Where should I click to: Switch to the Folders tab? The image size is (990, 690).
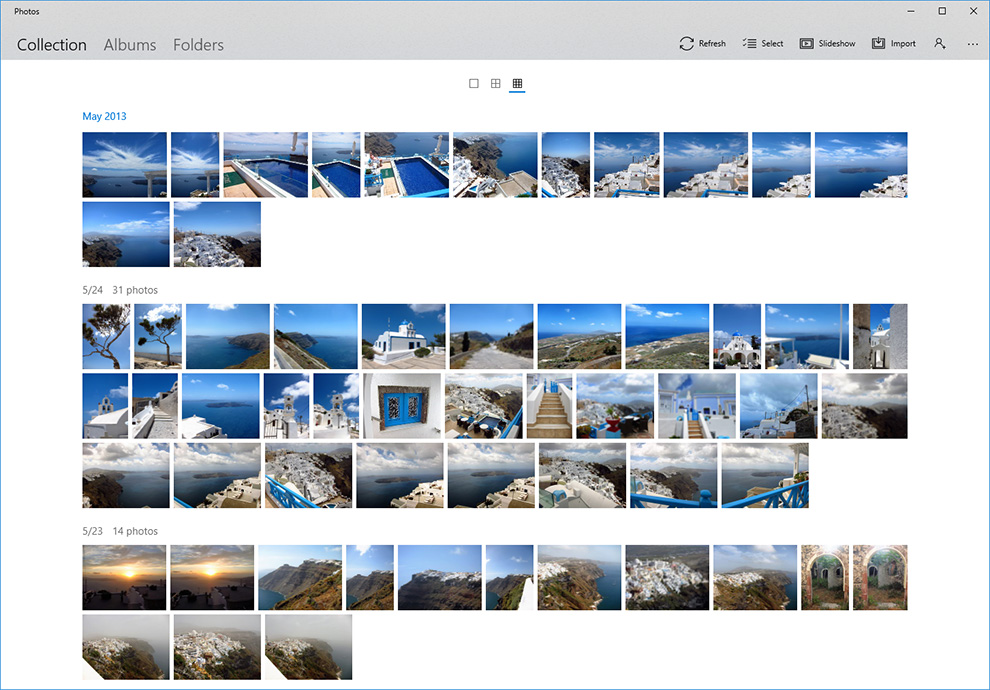pyautogui.click(x=198, y=45)
